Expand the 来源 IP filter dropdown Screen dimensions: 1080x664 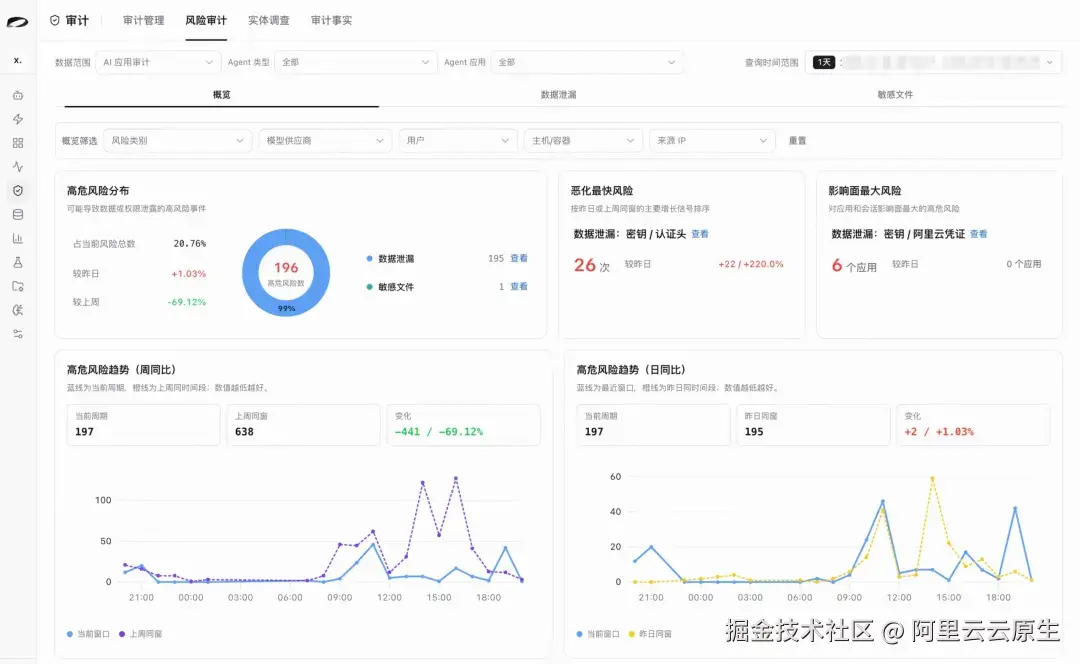pos(712,141)
